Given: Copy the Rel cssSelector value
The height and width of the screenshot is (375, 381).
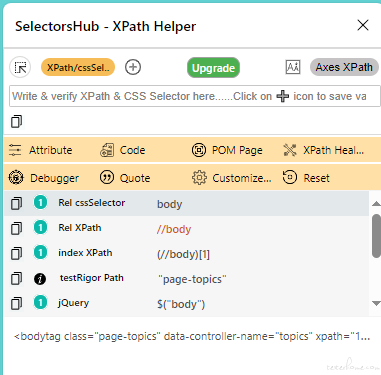Looking at the screenshot, I should (x=16, y=203).
